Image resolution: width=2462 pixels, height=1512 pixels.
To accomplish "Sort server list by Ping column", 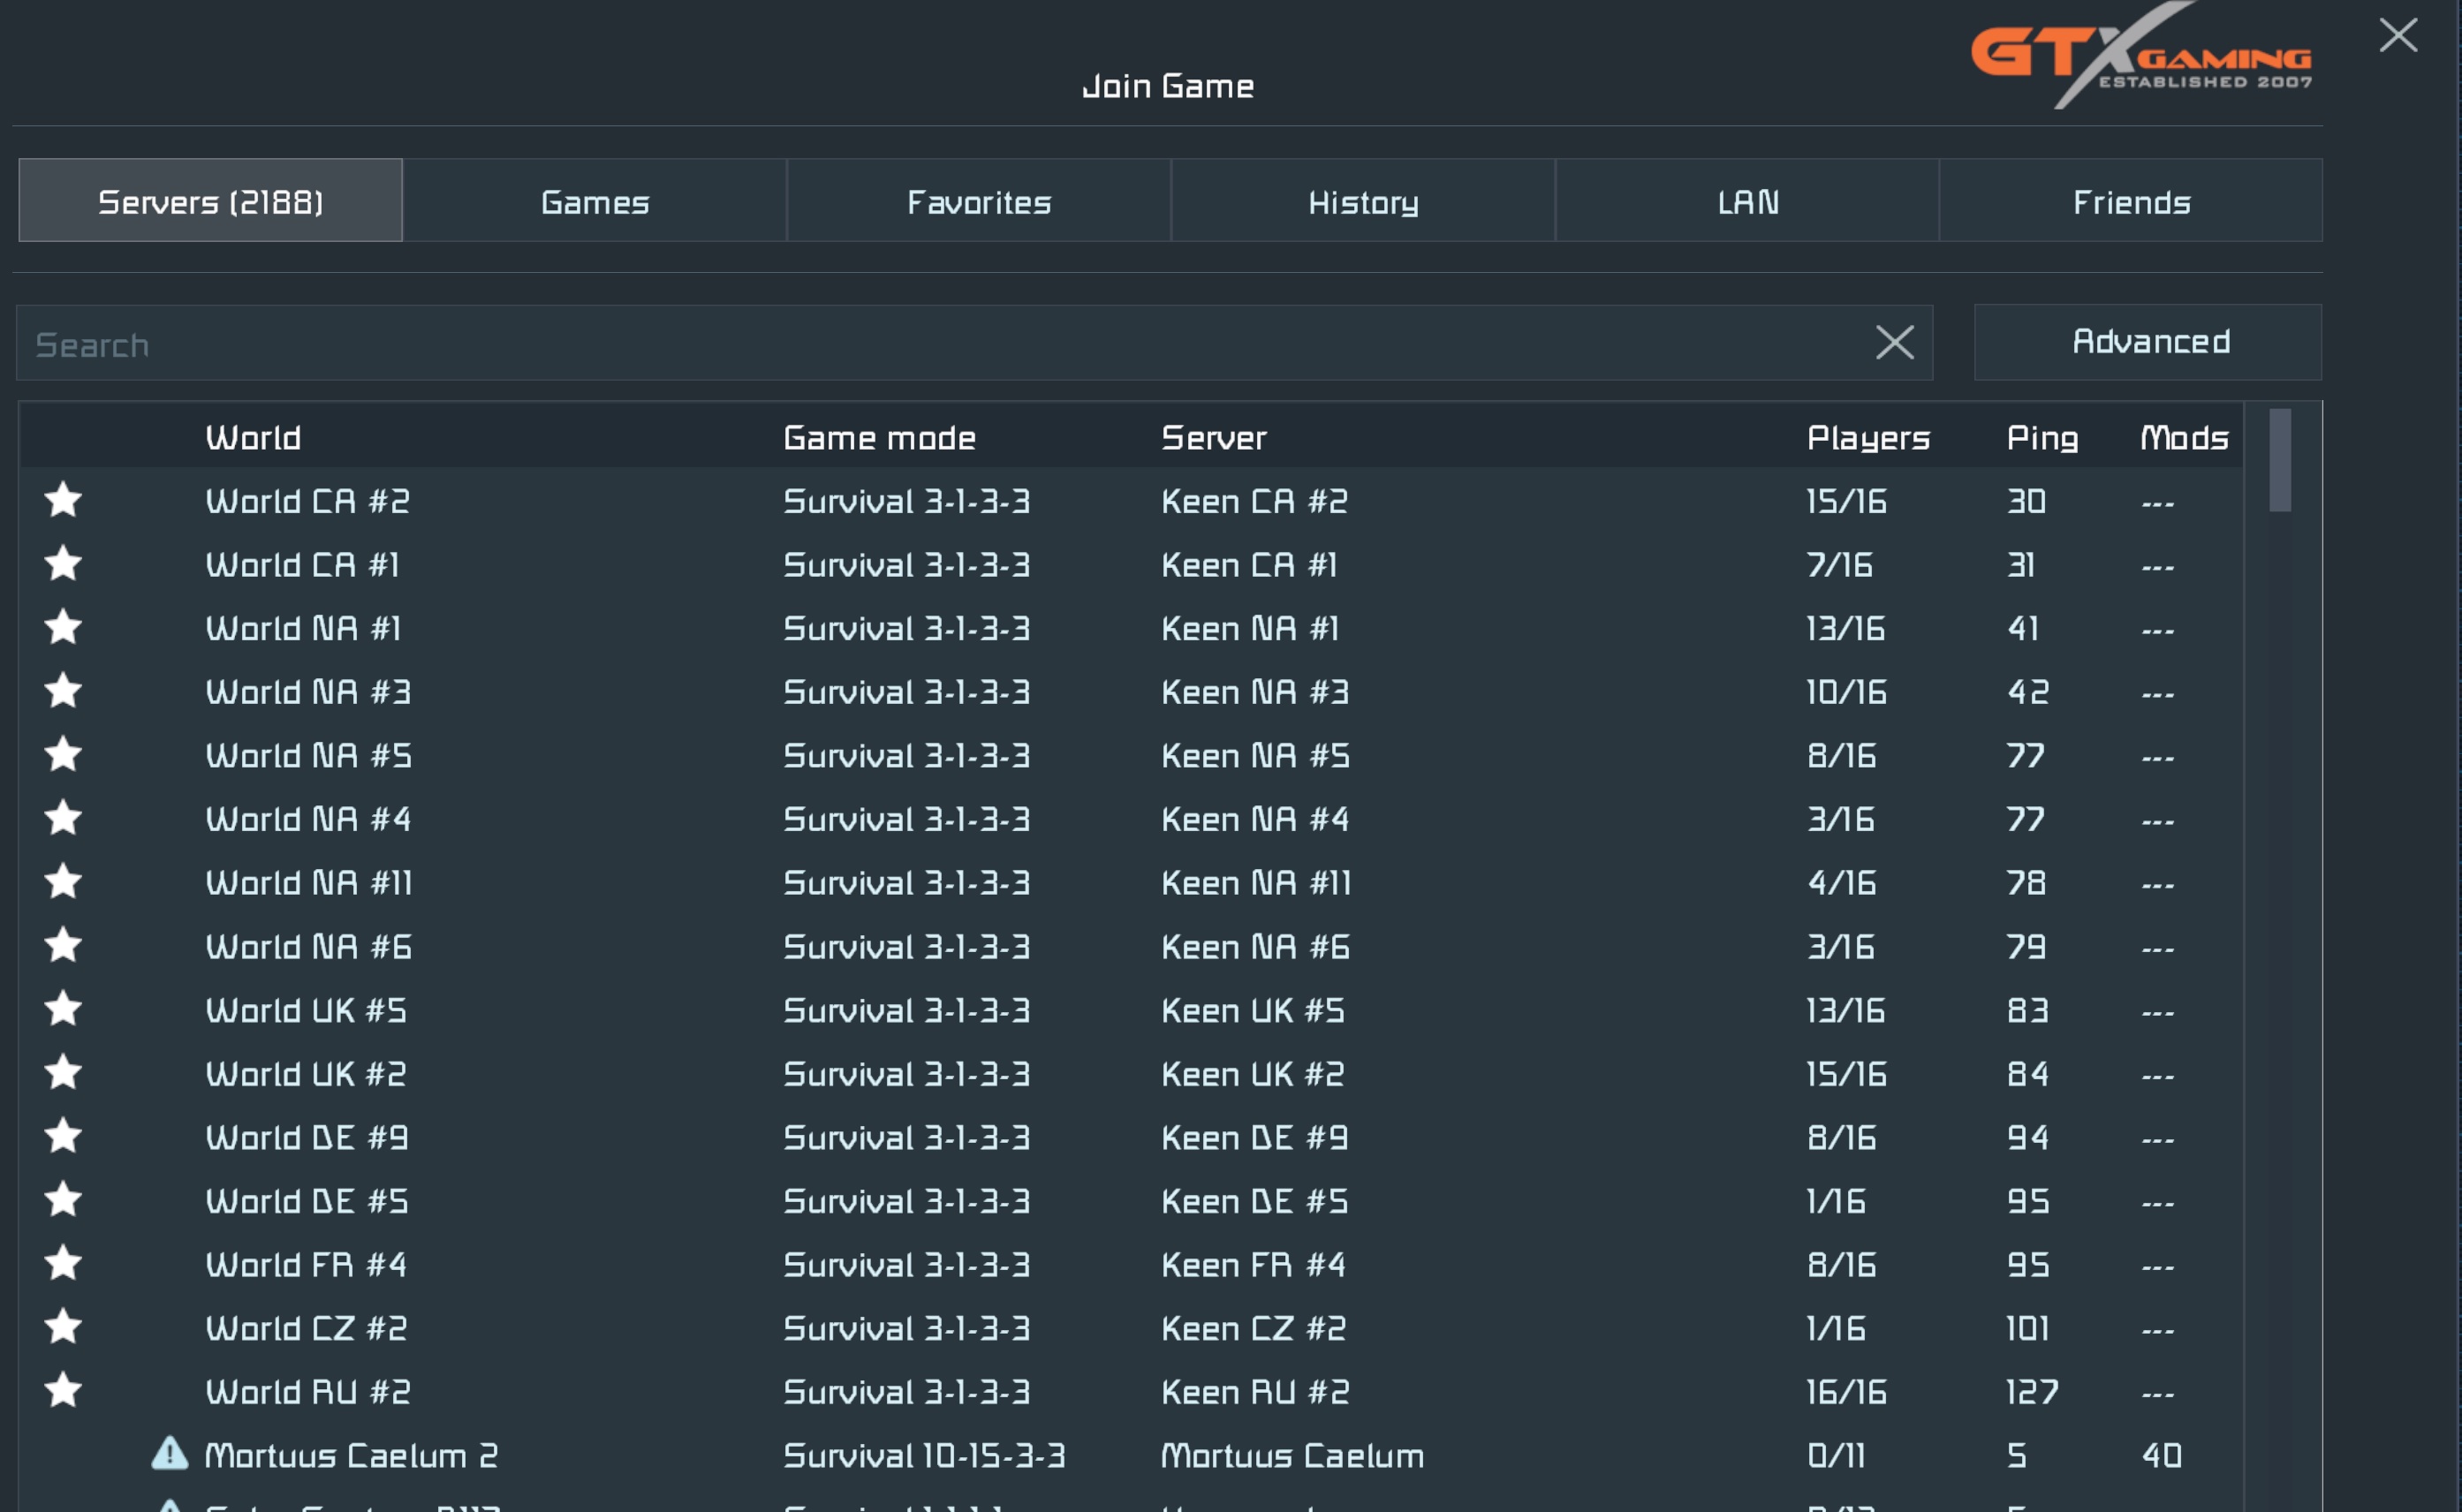I will [x=2041, y=438].
